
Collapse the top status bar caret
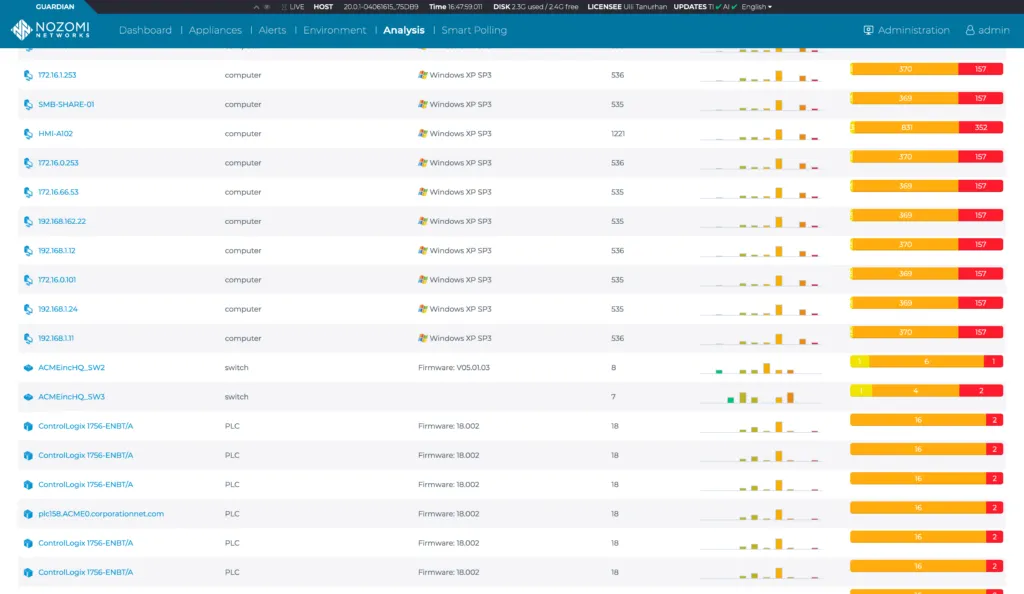click(x=256, y=7)
